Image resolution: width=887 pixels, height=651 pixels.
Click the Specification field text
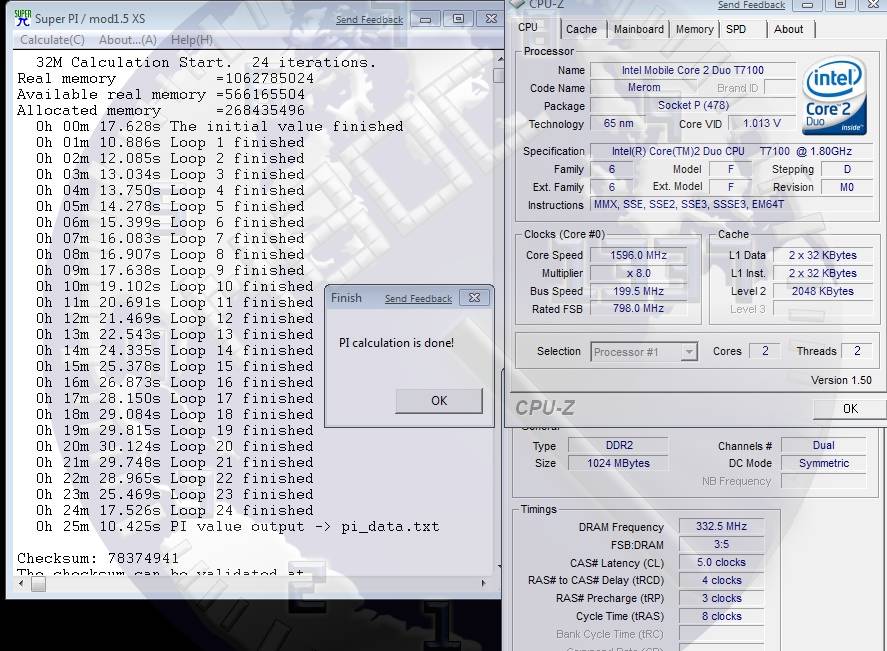(731, 152)
